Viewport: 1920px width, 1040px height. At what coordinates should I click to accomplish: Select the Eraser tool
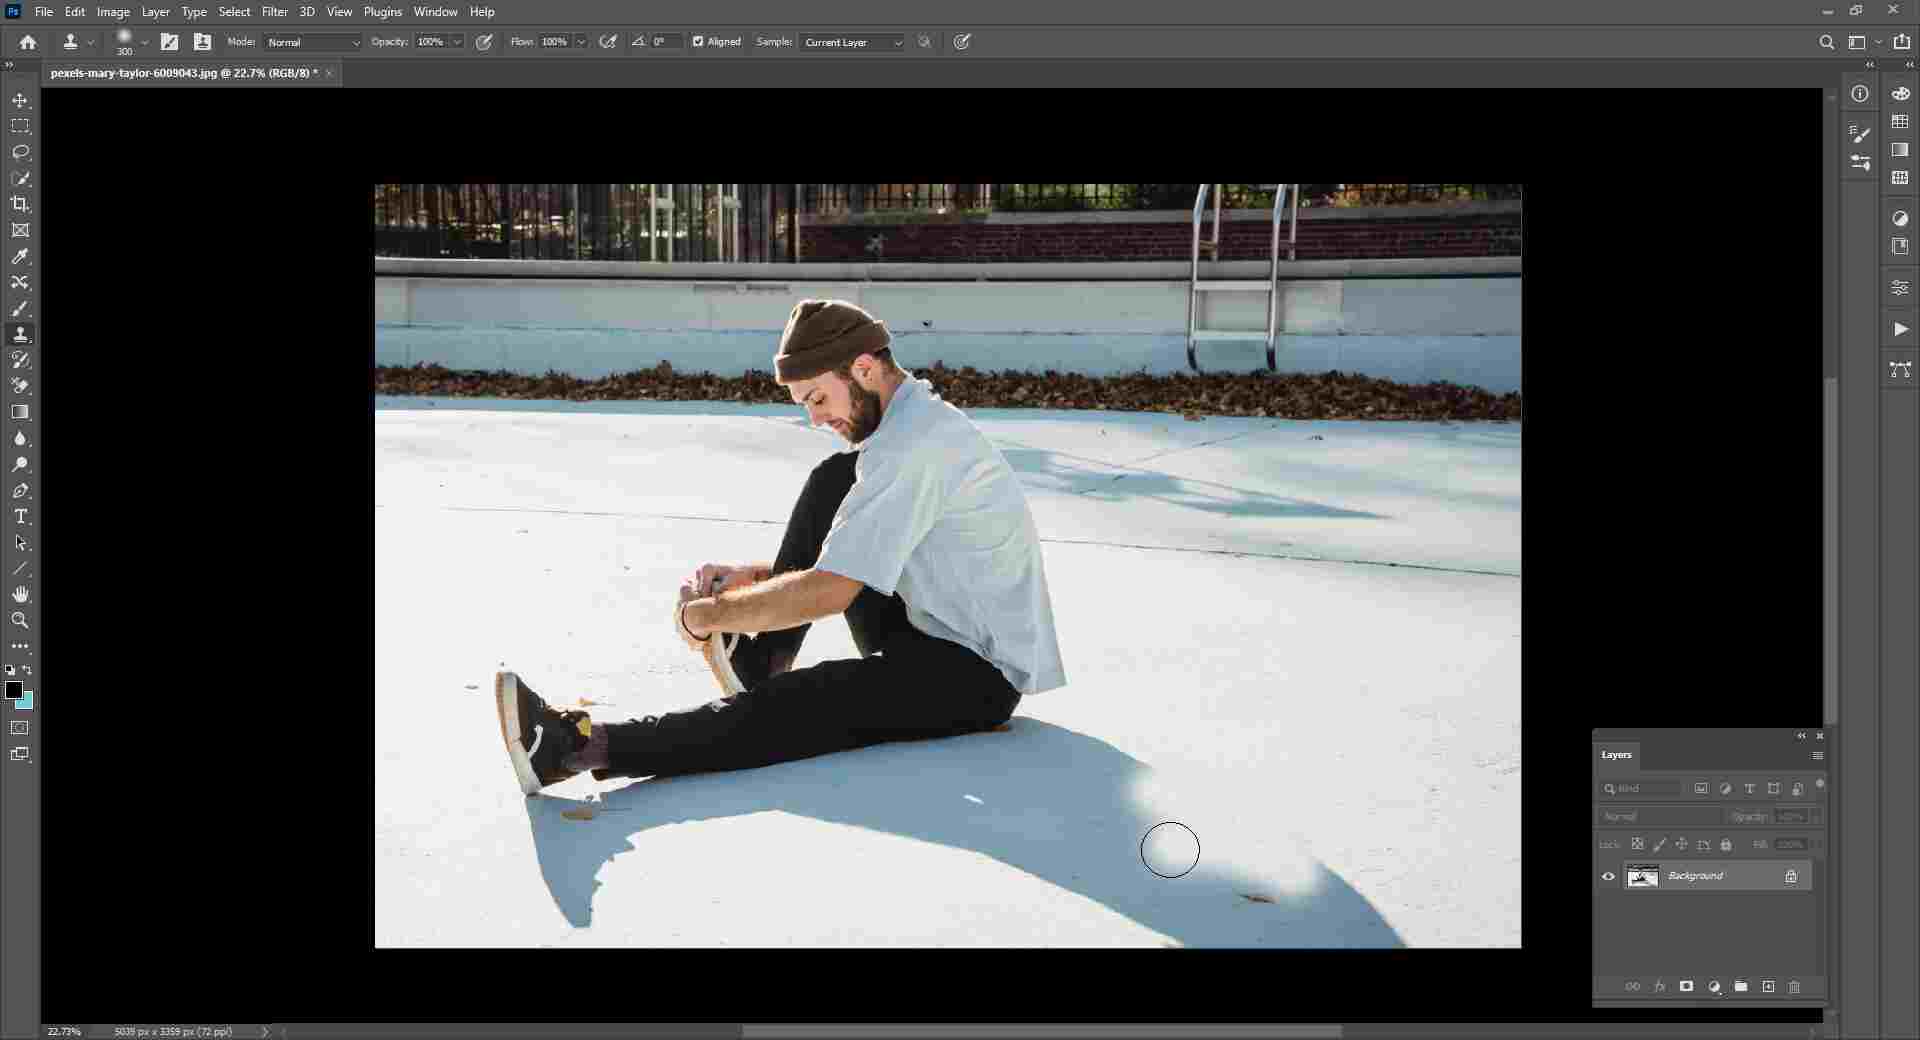[20, 387]
